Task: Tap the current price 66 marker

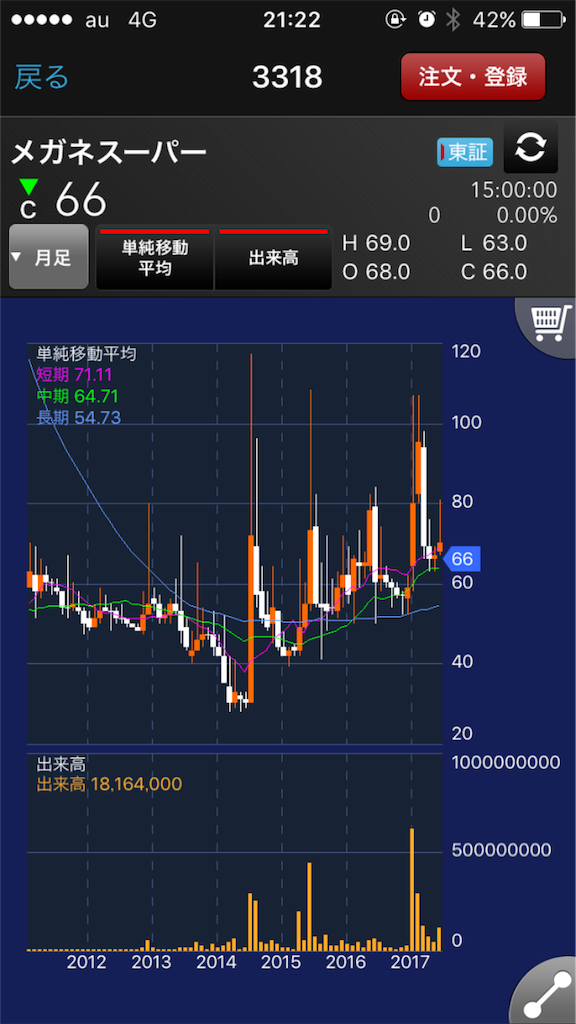Action: pos(461,559)
